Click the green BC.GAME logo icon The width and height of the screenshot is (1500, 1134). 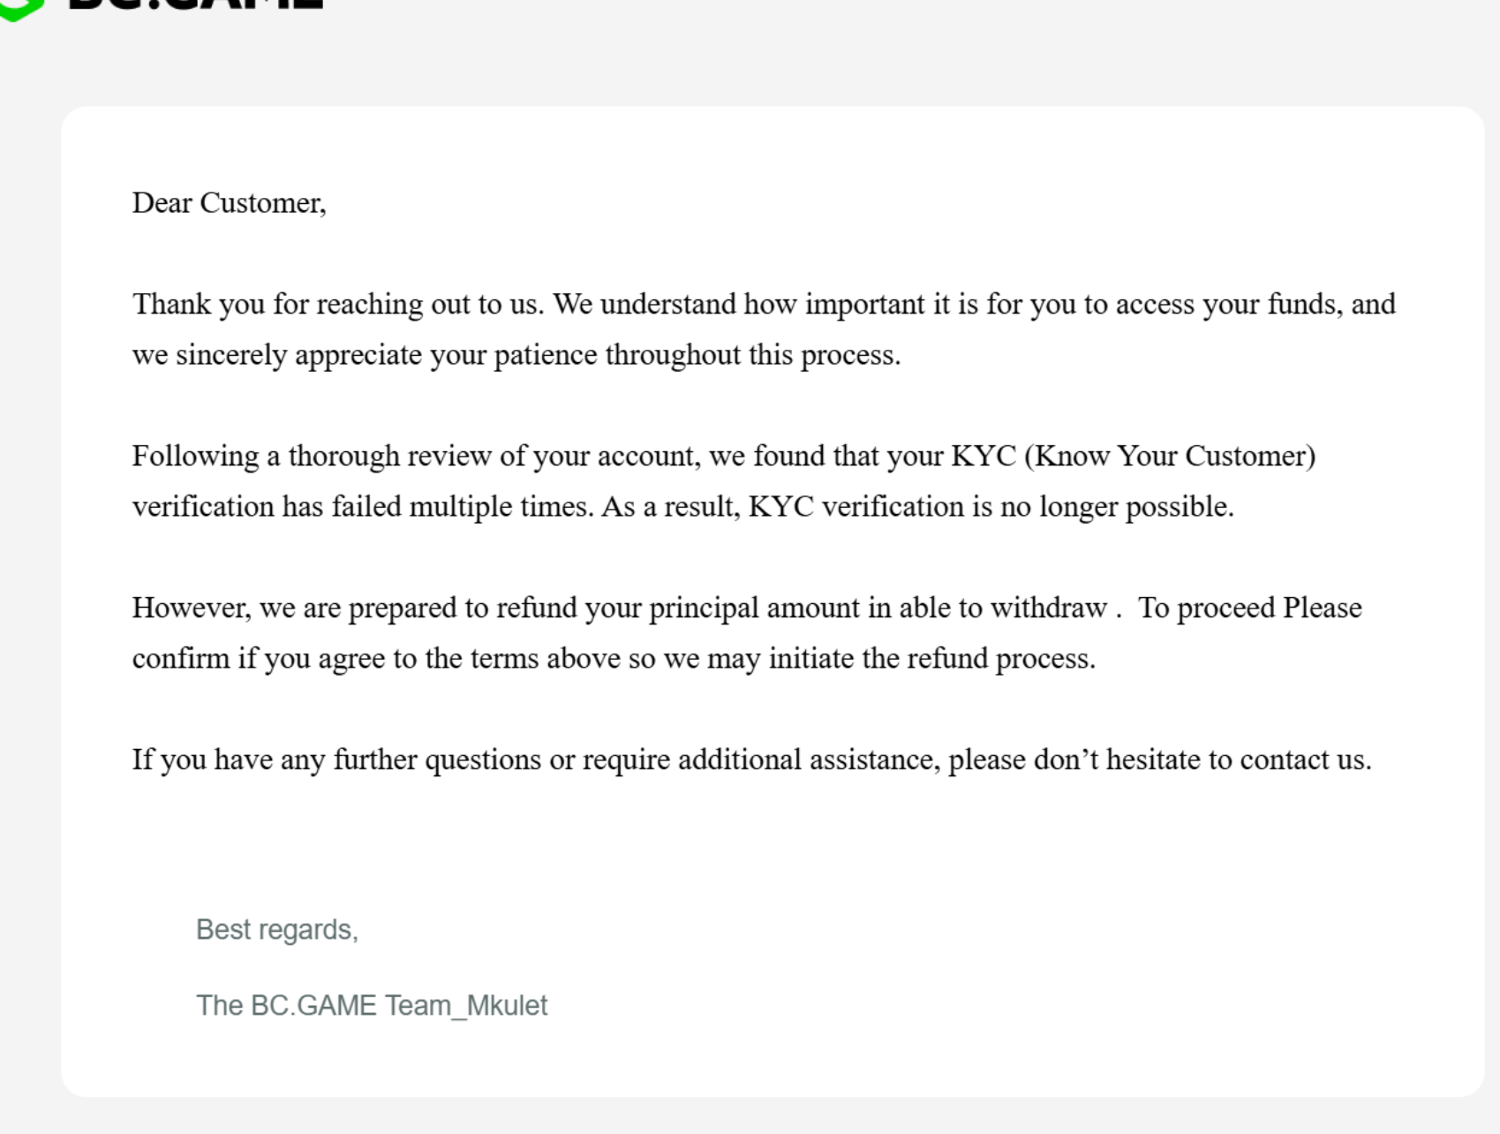(x=20, y=8)
